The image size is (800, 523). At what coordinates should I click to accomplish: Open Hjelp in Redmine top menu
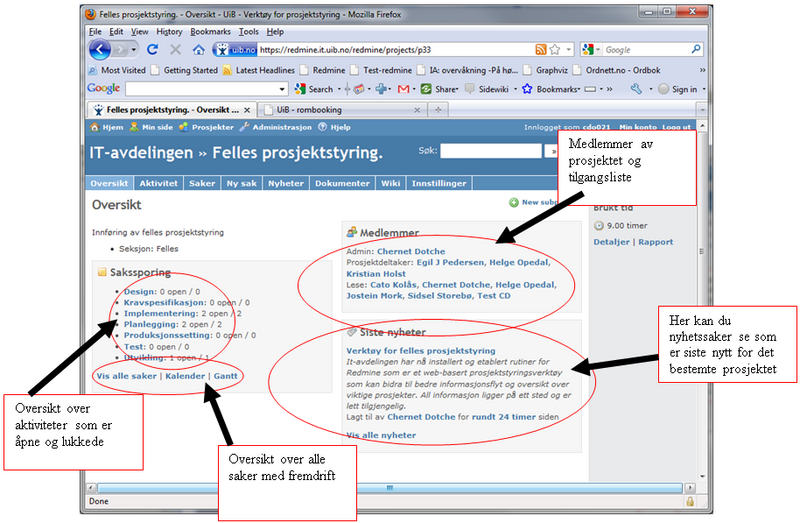tap(335, 127)
